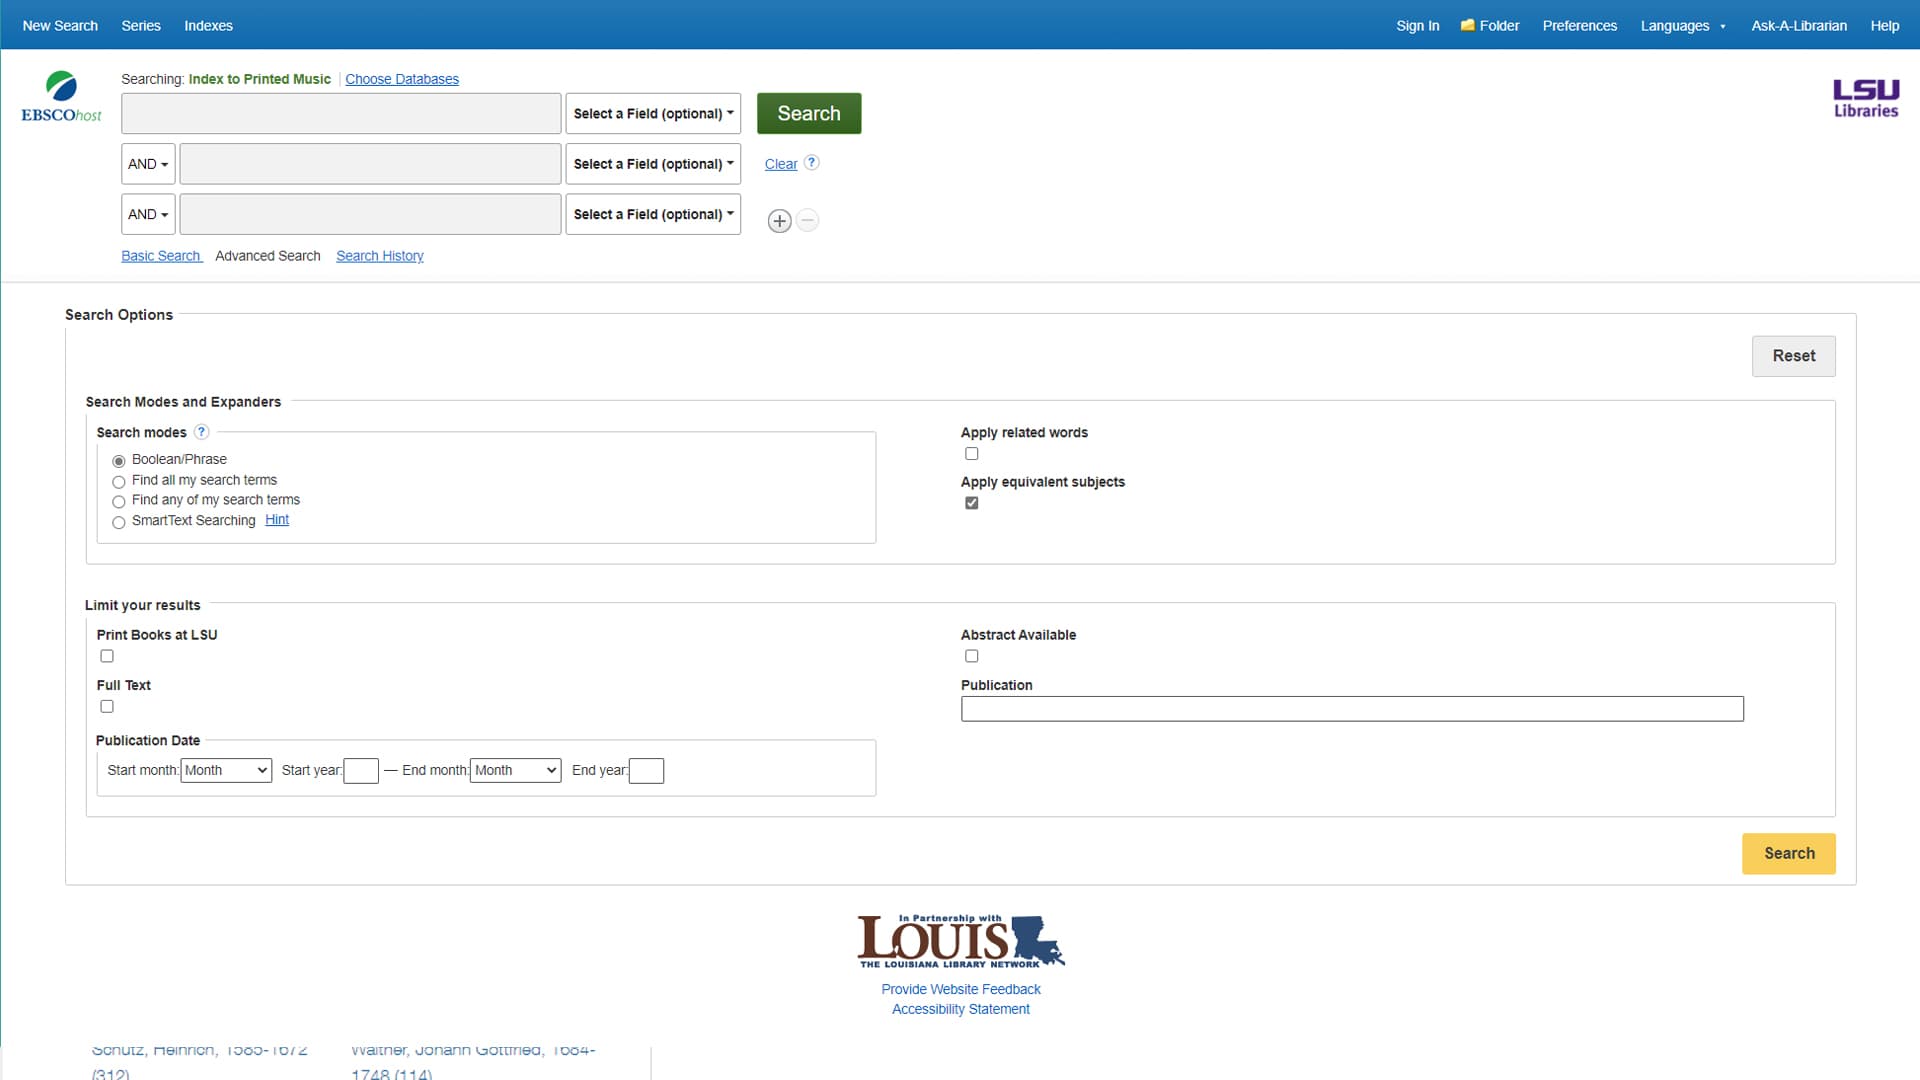Open the SmartText Hint link

pos(277,520)
